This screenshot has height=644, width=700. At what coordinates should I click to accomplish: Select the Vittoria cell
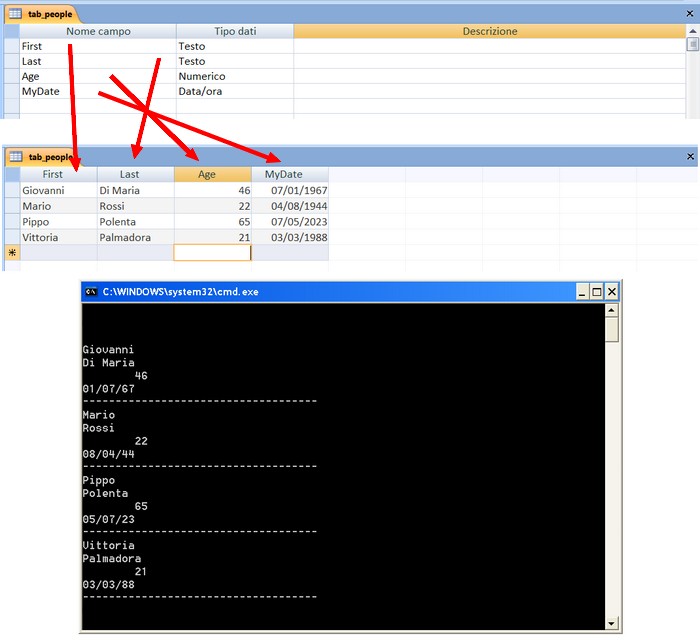[x=58, y=237]
